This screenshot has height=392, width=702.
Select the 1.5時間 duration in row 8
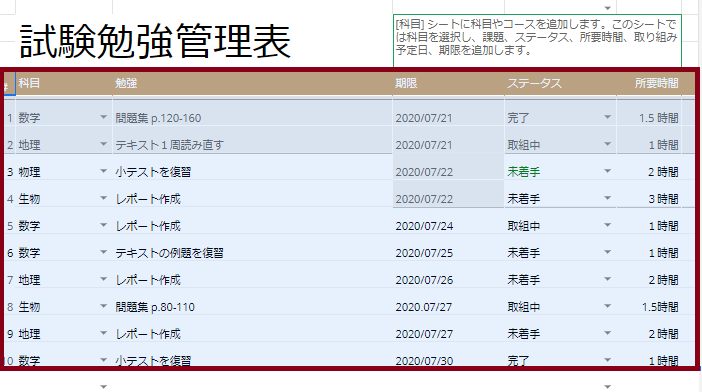pyautogui.click(x=660, y=307)
